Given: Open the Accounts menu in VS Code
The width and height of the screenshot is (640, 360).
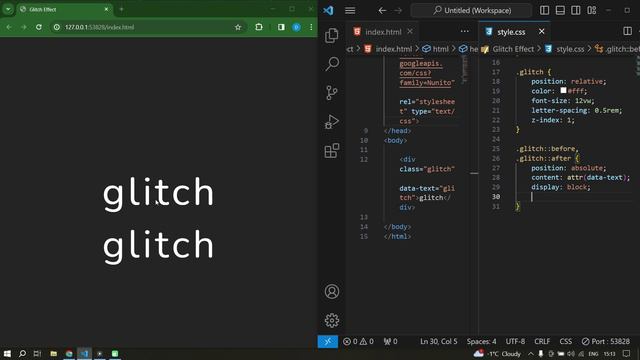Looking at the screenshot, I should coord(332,291).
